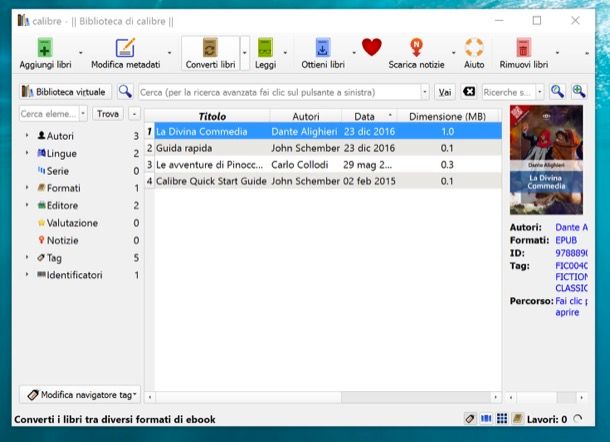
Task: Open advanced search magnifier beside Biblioteca virtuale
Action: tap(125, 92)
